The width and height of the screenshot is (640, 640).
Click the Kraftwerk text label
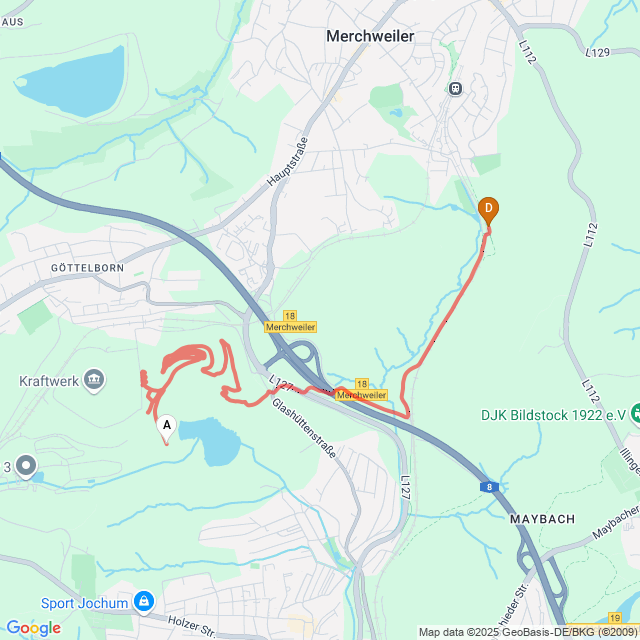[49, 381]
